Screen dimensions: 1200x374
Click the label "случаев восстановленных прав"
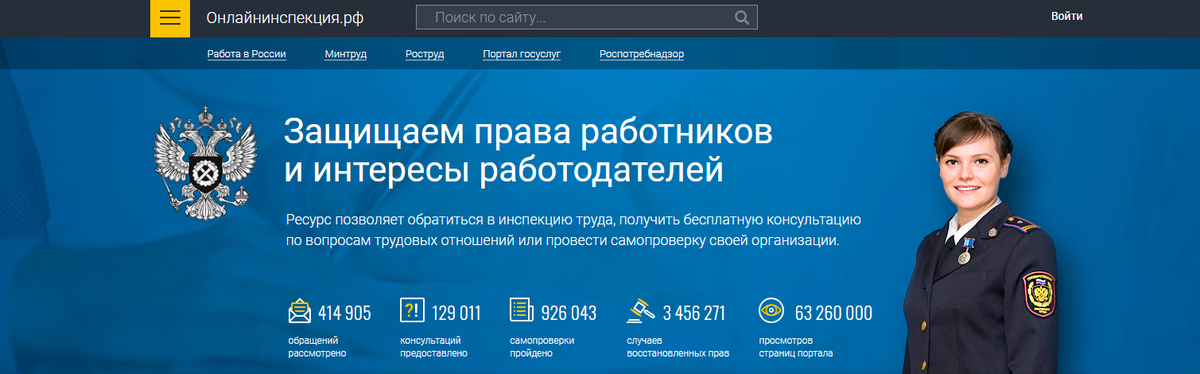point(678,347)
